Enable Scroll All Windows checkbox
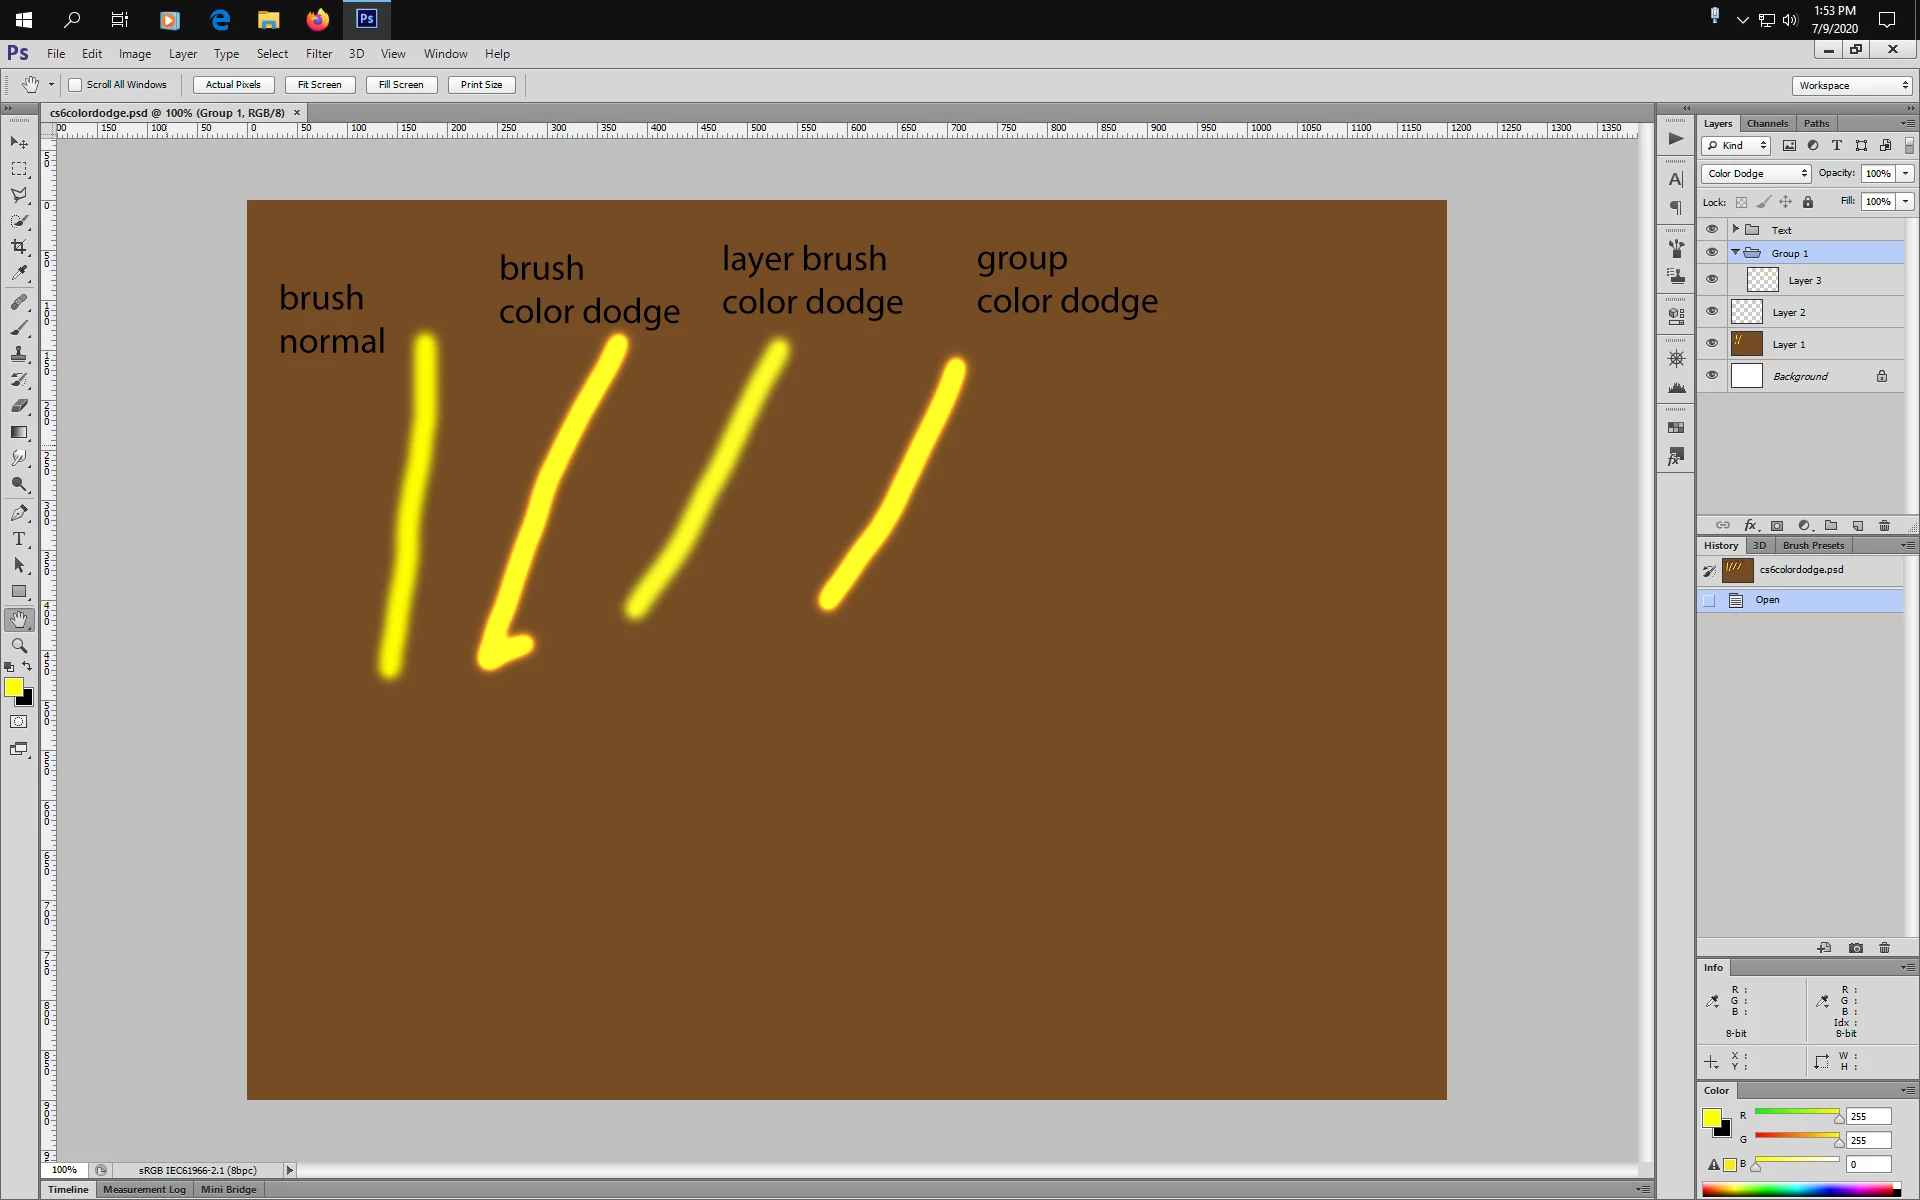This screenshot has height=1200, width=1920. click(x=75, y=85)
